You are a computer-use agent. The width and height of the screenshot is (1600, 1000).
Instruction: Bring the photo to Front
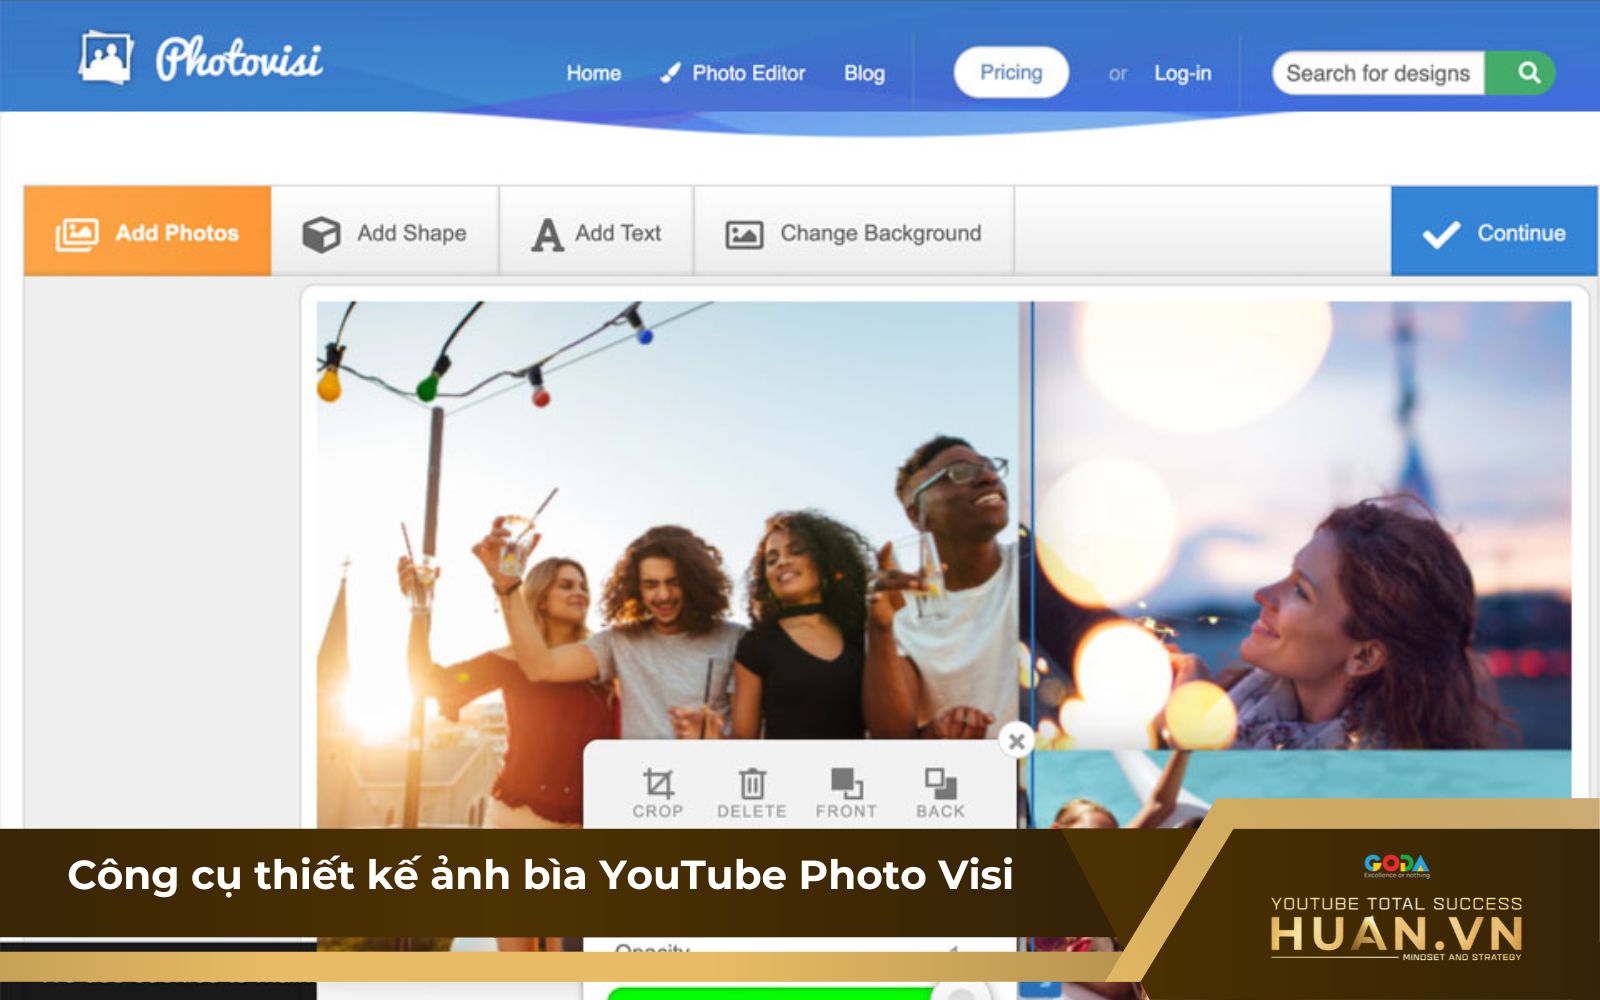[x=846, y=794]
